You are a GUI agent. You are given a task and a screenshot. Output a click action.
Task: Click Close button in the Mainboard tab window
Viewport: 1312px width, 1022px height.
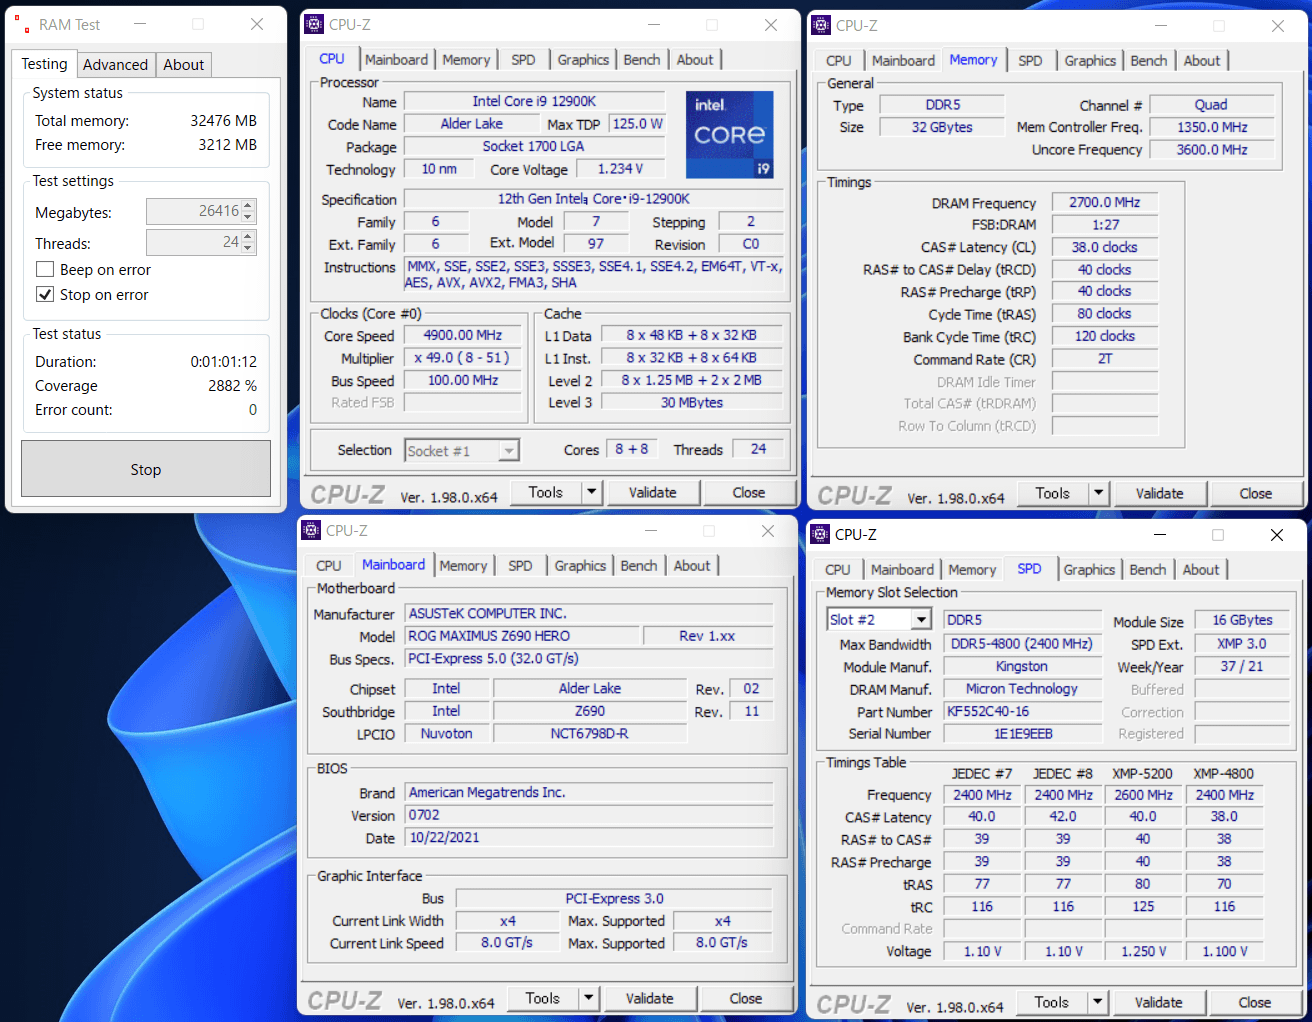[x=746, y=998]
